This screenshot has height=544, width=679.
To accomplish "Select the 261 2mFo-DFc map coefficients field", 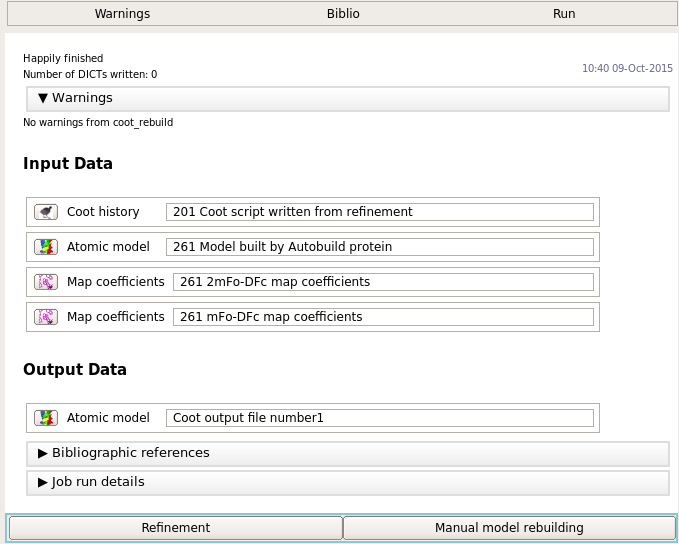I will pos(383,282).
